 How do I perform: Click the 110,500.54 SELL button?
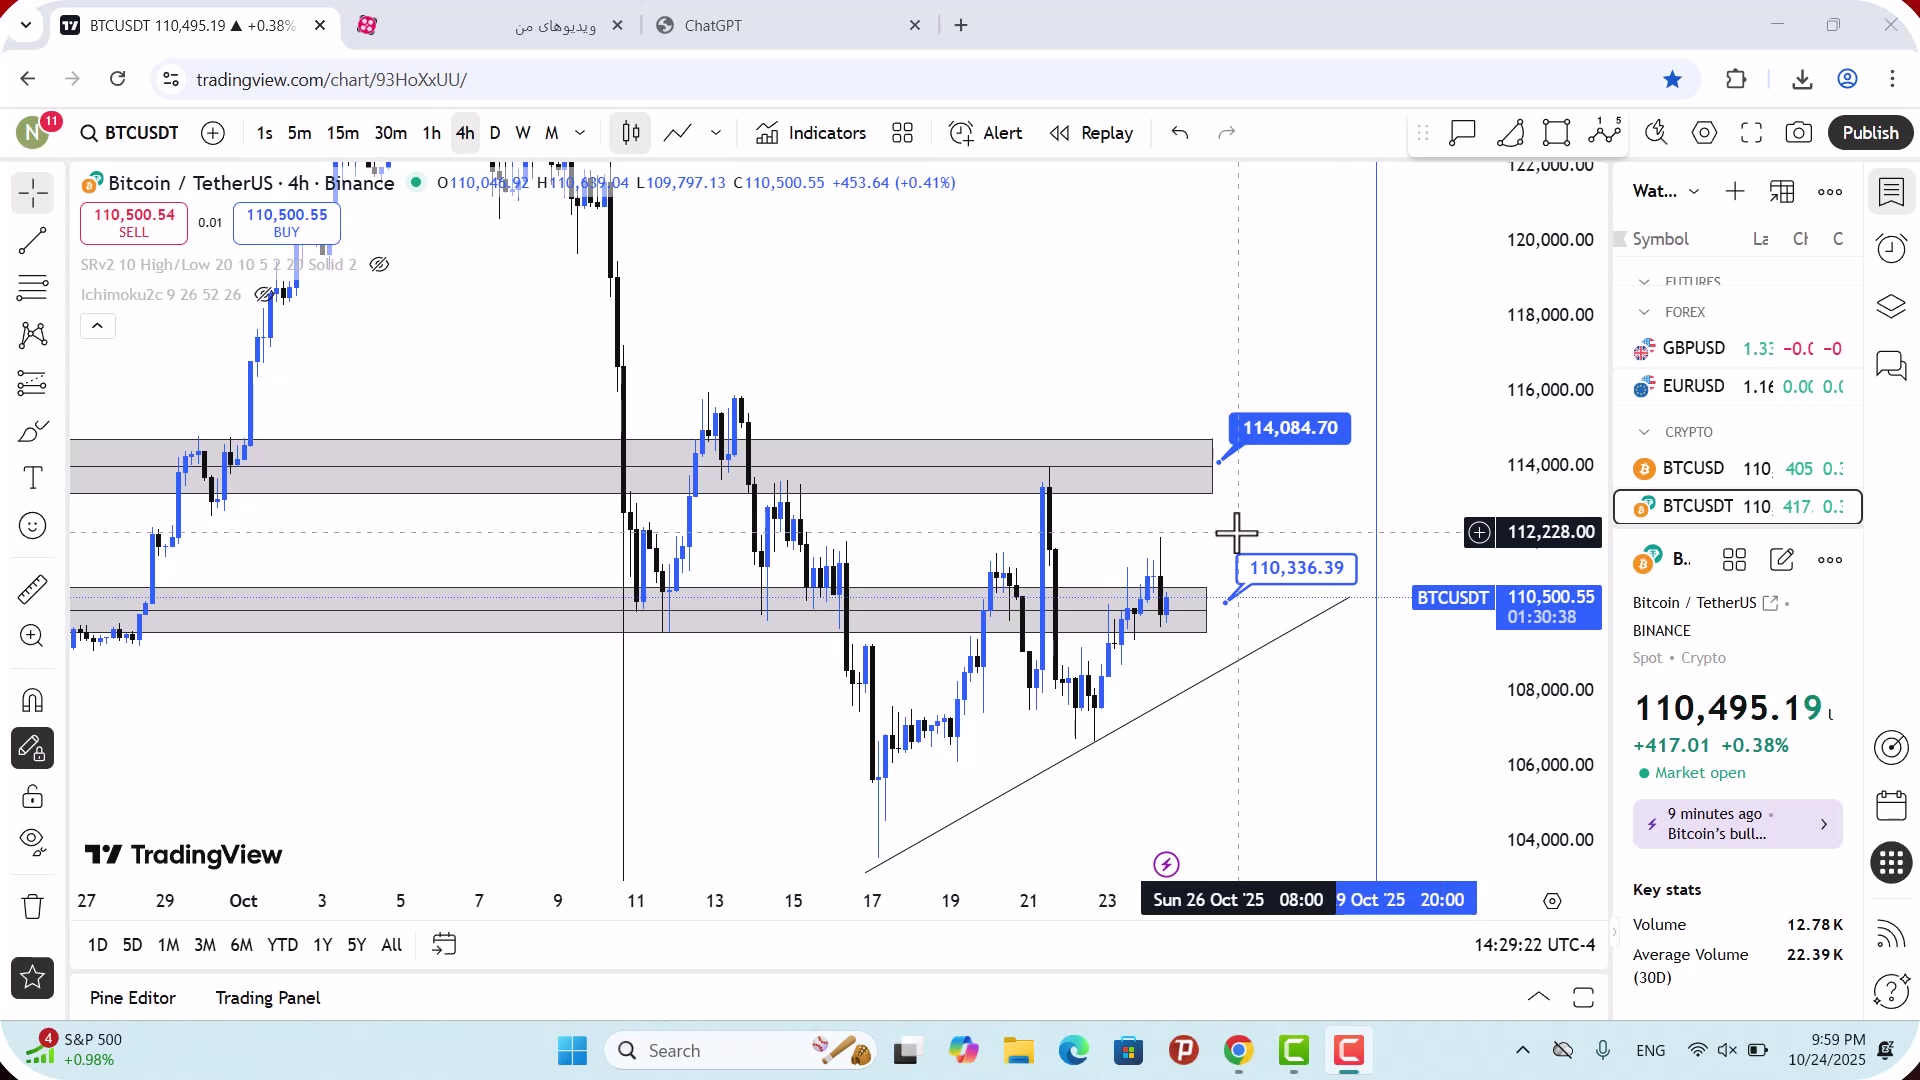[134, 223]
